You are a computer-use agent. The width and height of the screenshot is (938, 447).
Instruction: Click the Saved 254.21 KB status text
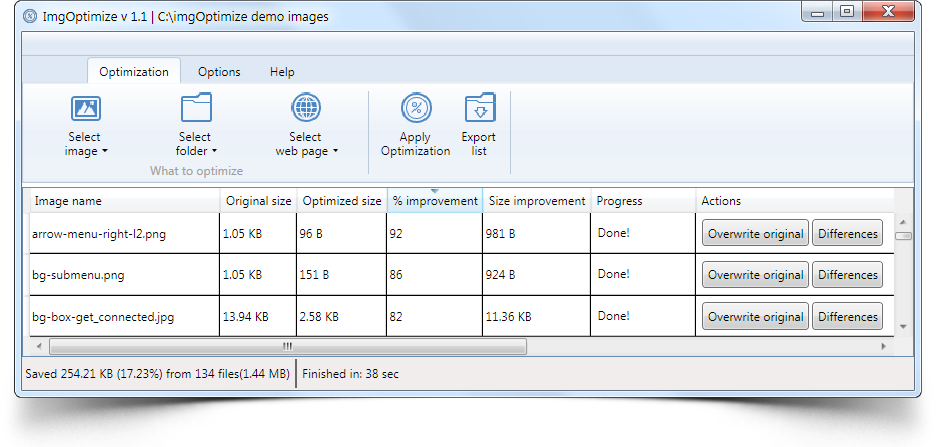(x=157, y=374)
